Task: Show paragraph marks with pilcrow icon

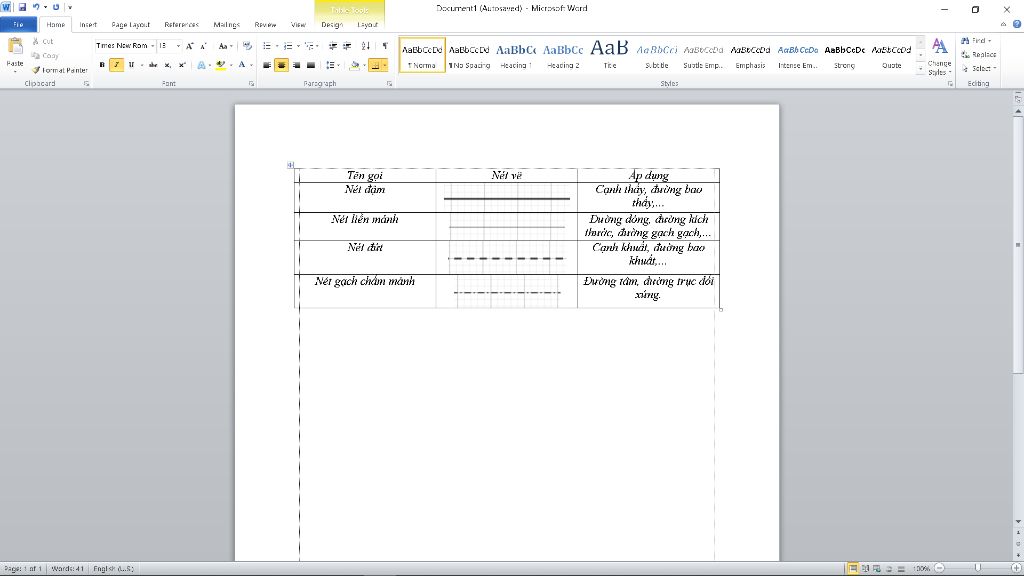Action: click(x=385, y=46)
